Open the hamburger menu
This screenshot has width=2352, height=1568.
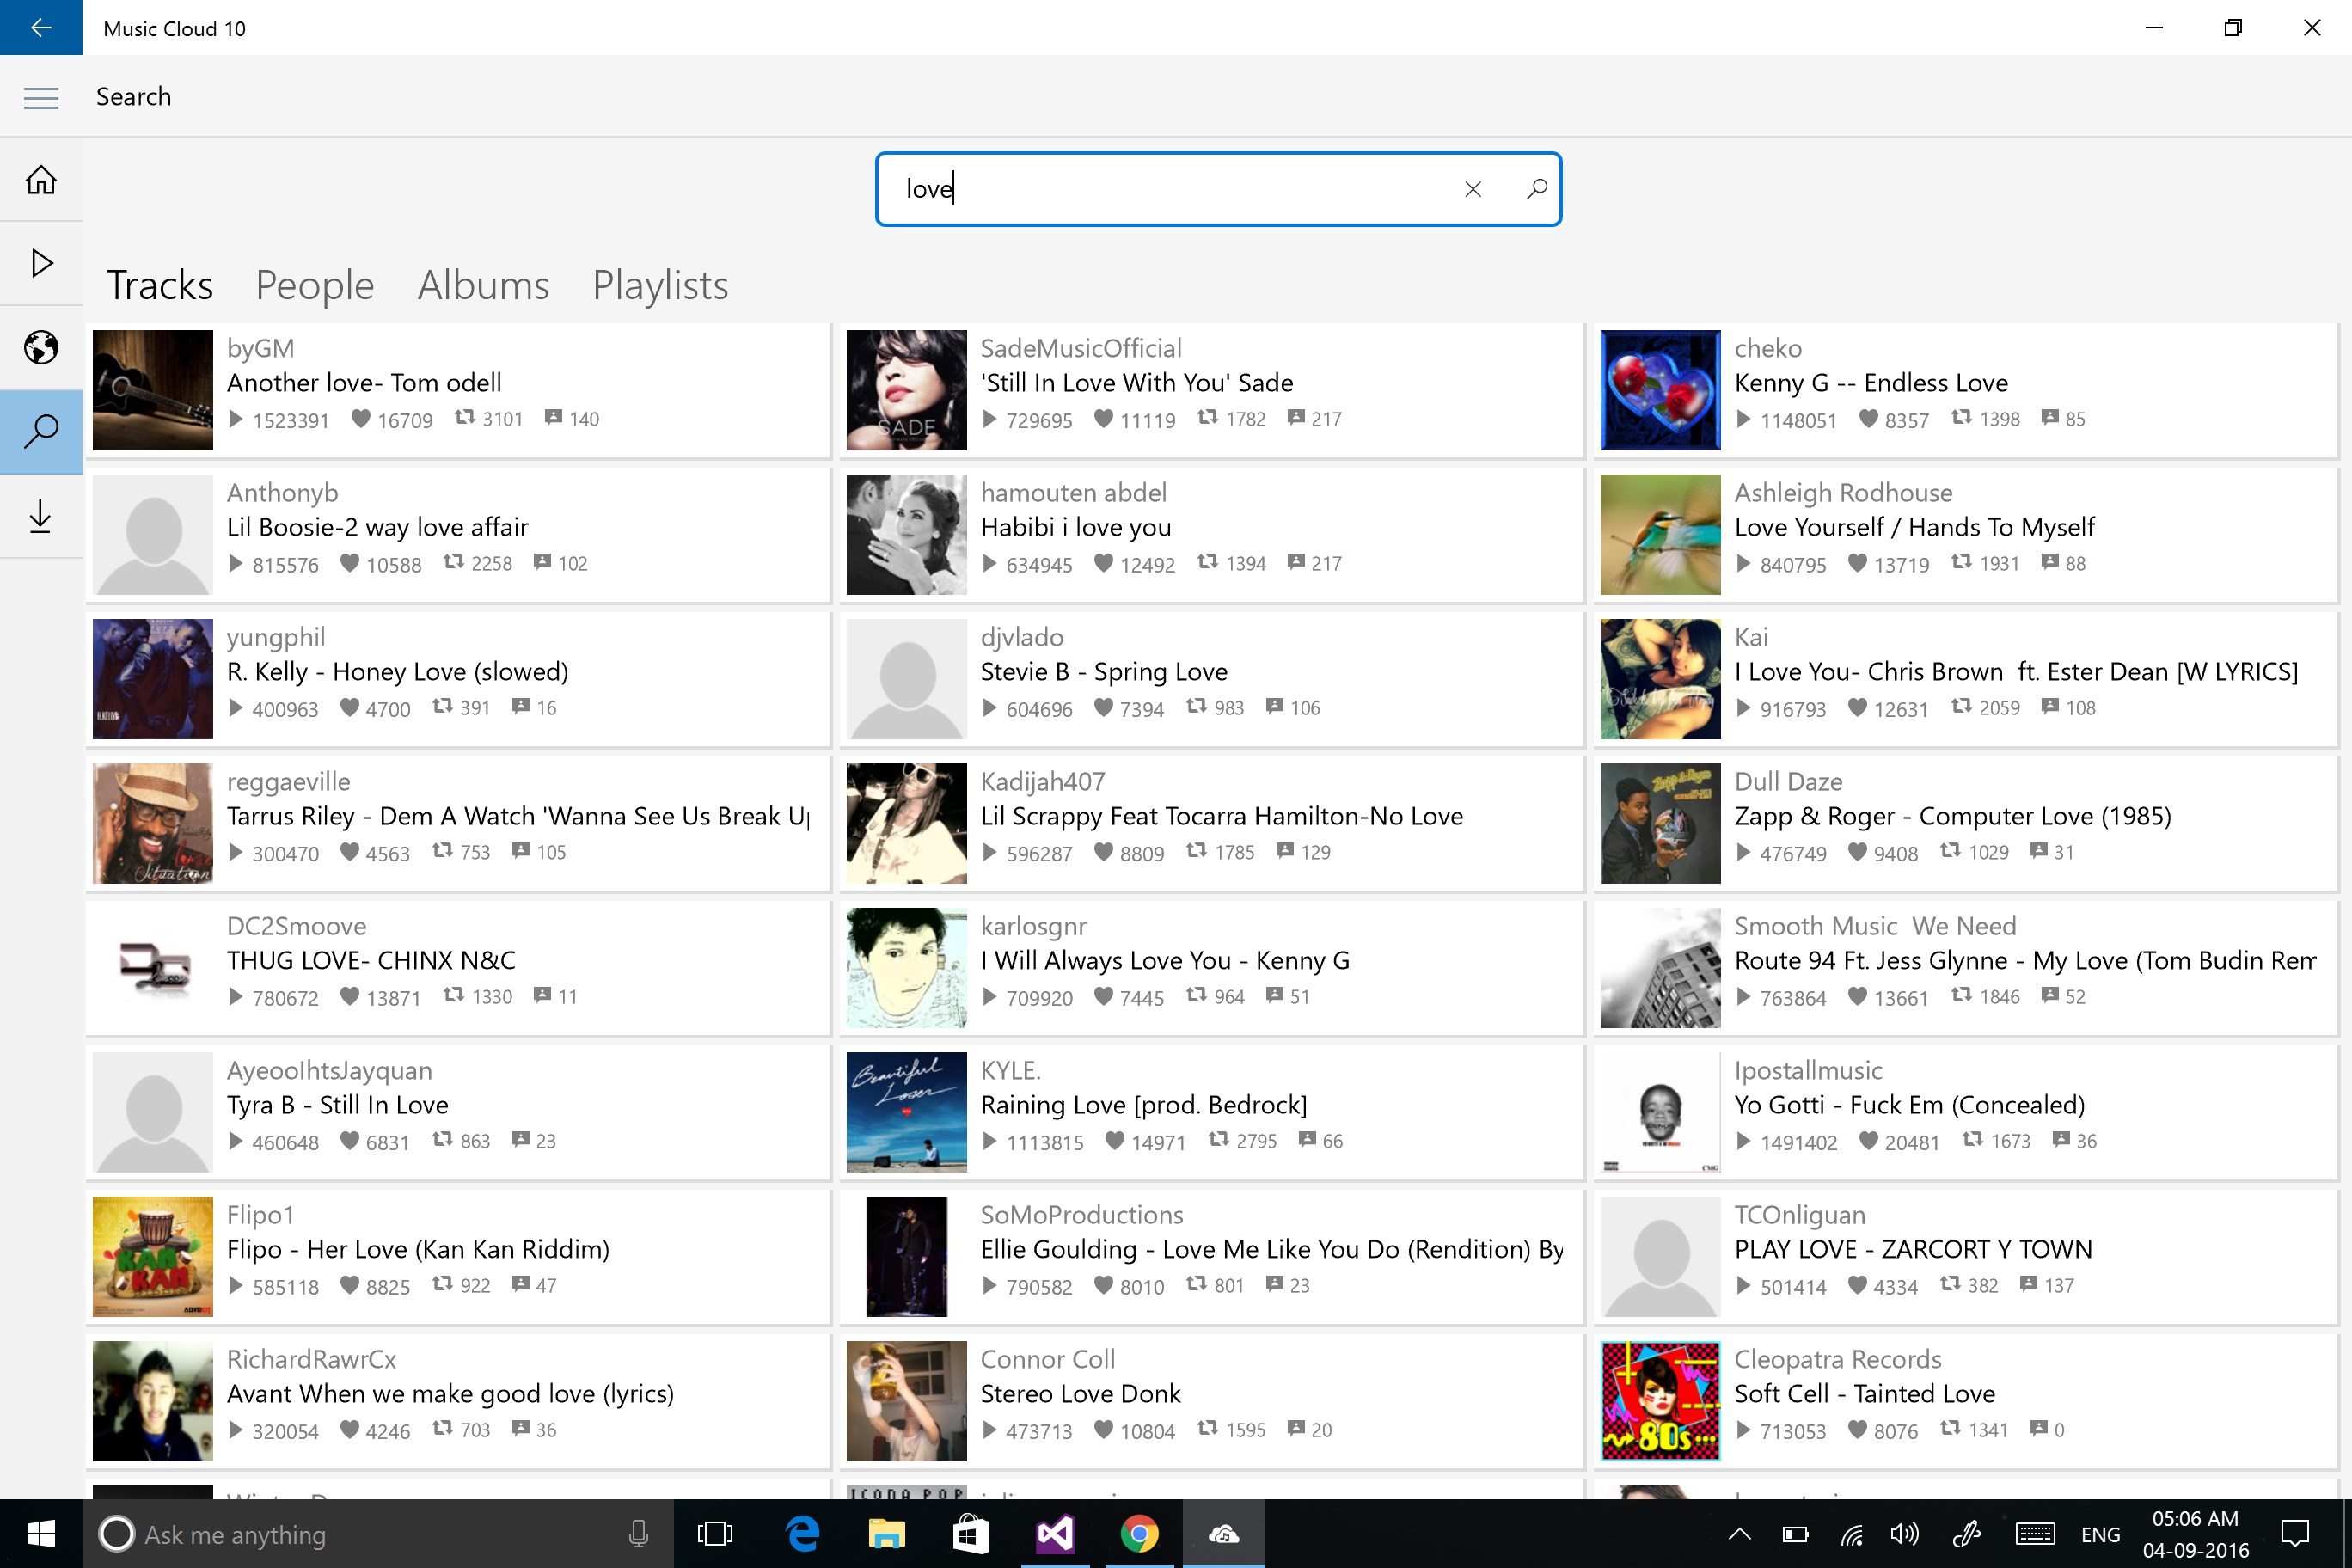point(41,97)
